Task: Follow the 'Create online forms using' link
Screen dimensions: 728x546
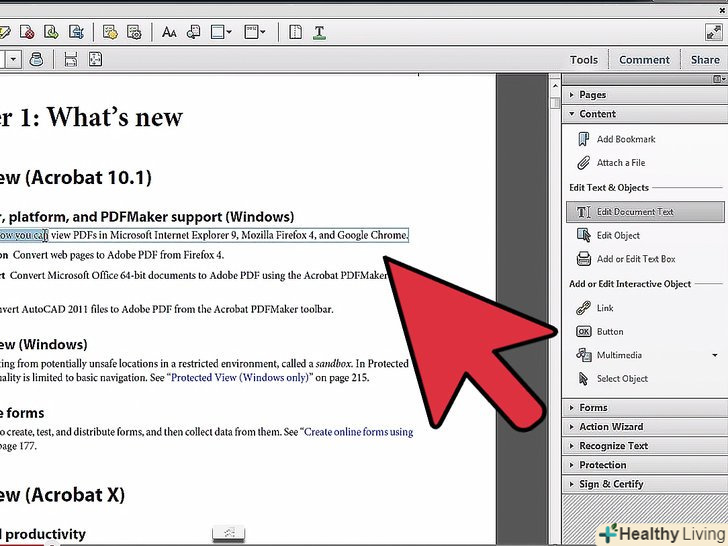Action: (x=358, y=432)
